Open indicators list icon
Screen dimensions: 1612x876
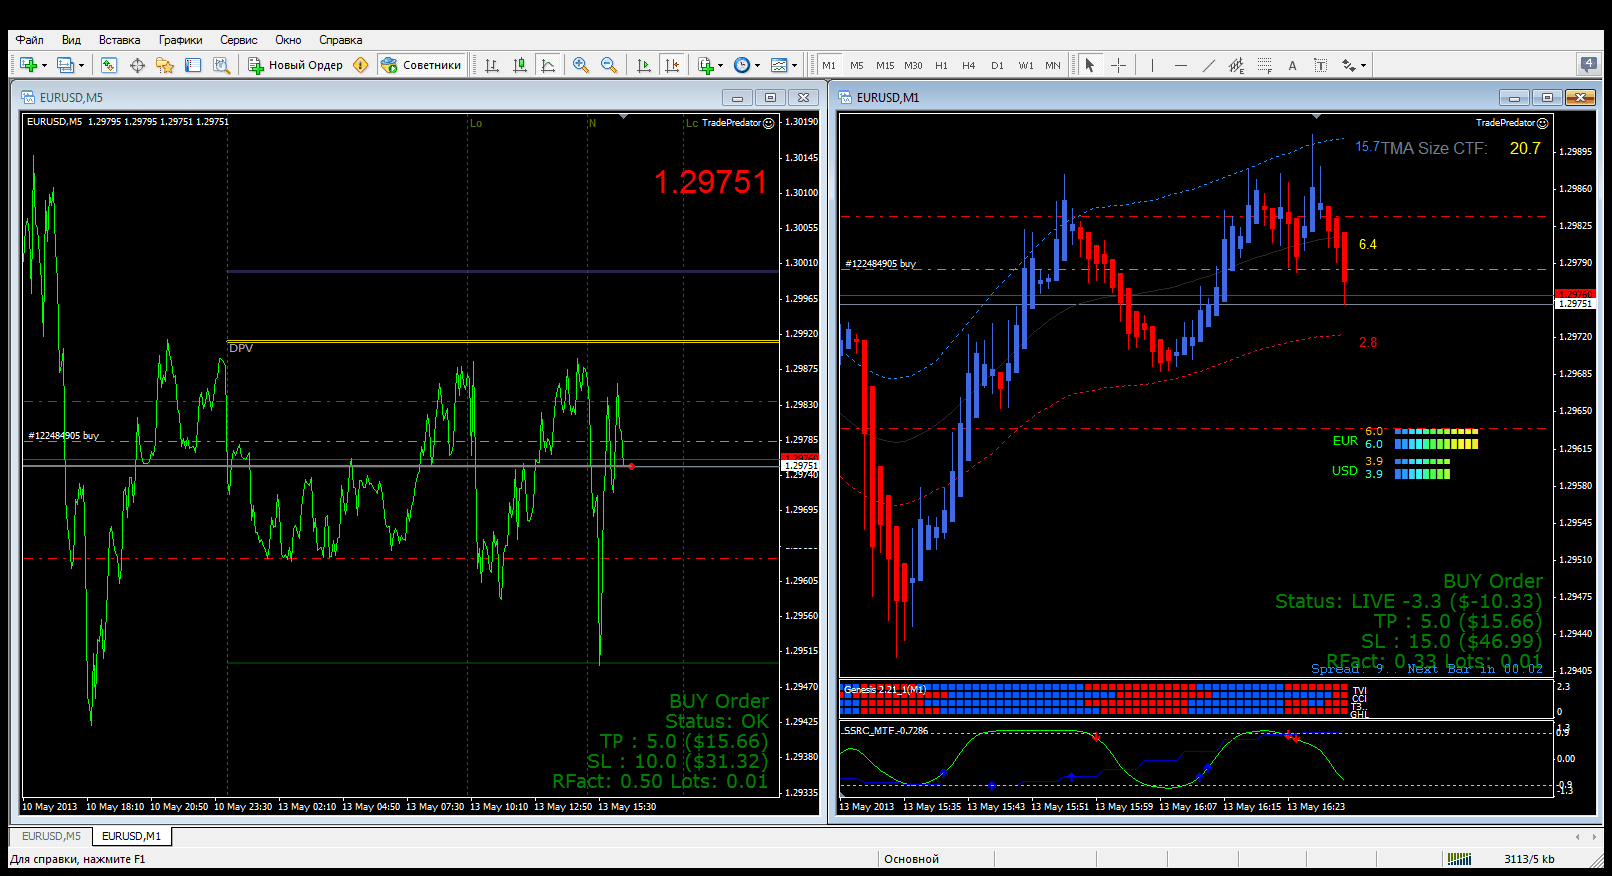tap(706, 65)
